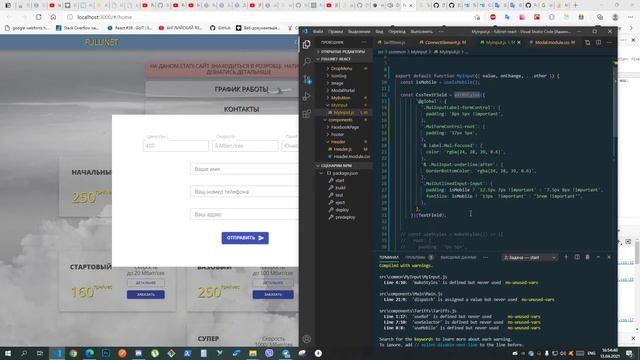Collapse the package.json scripts node
The image size is (640, 360).
pos(345,173)
